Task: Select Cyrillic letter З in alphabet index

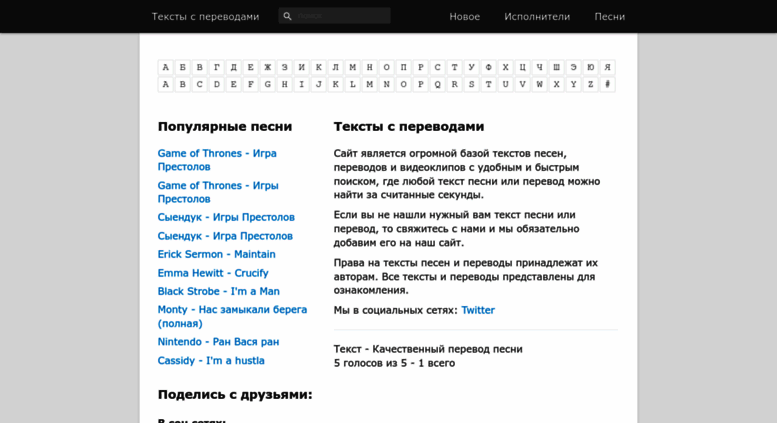Action: click(284, 67)
